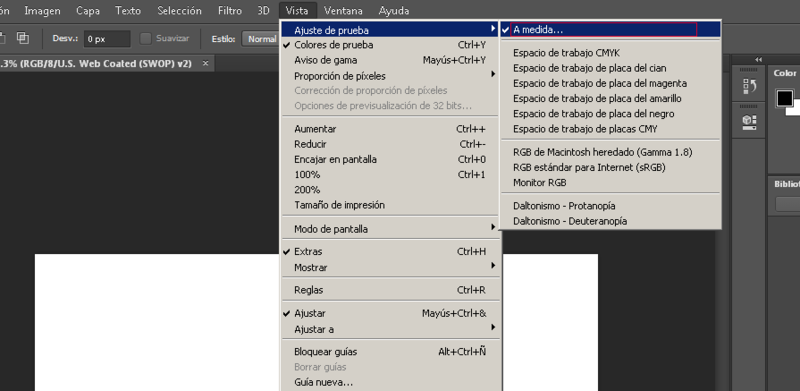Viewport: 800px width, 391px height.
Task: Close the open Vista menu
Action: pos(297,10)
